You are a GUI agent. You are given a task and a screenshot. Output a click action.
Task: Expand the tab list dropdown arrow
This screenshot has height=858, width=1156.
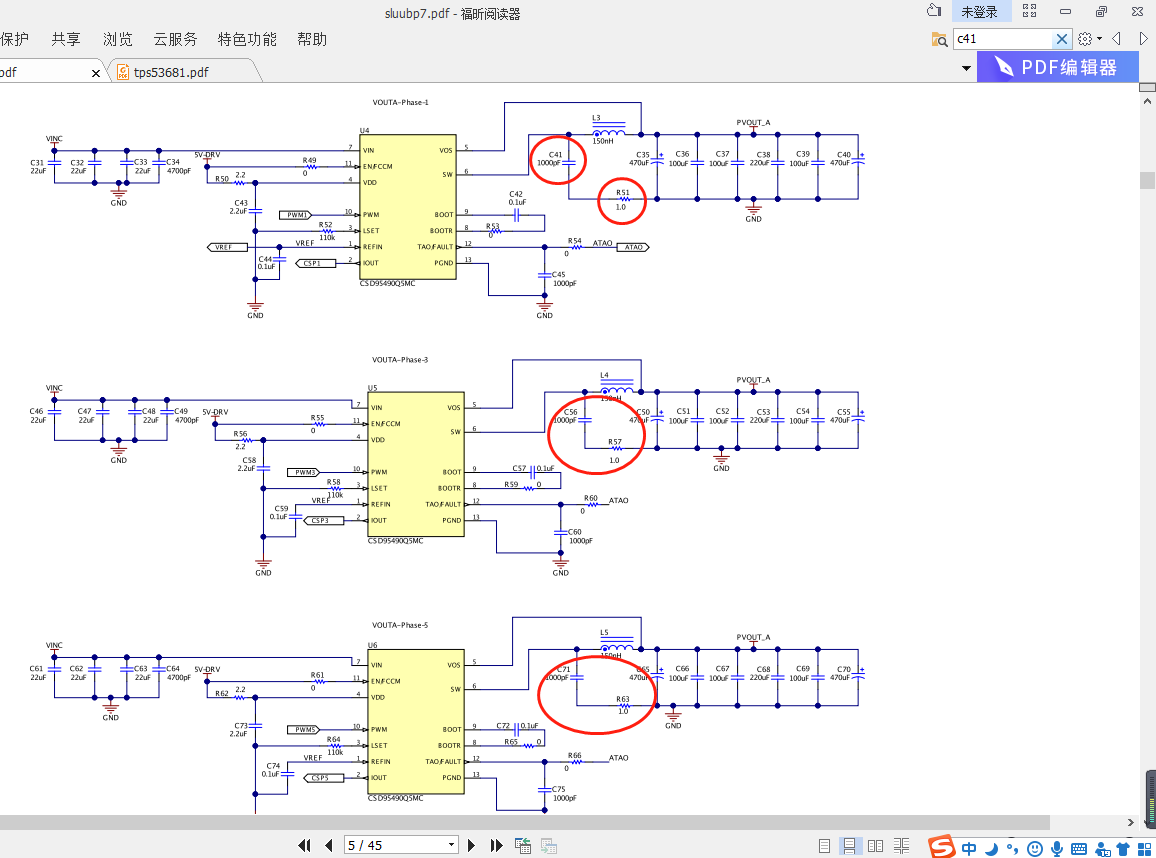966,69
